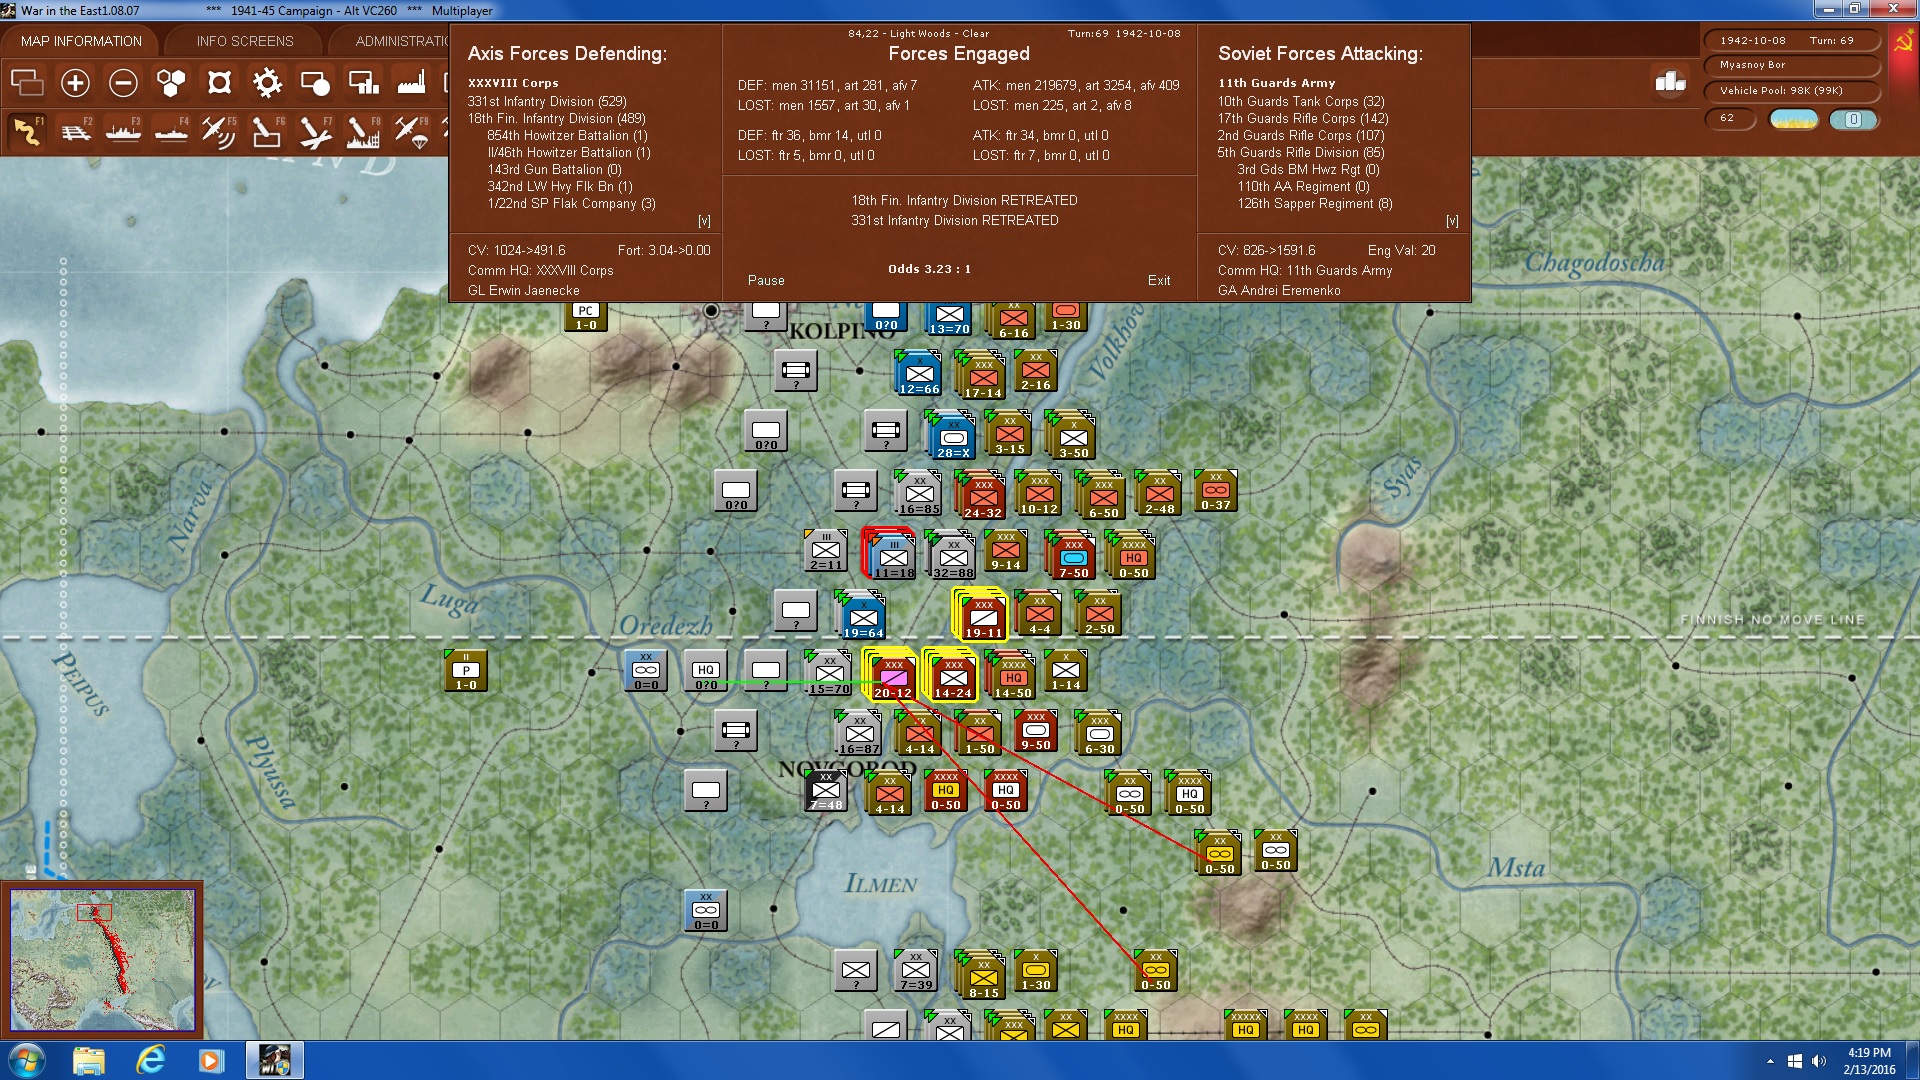
Task: Toggle the rectangle-with-circle toolbar icon
Action: point(315,83)
